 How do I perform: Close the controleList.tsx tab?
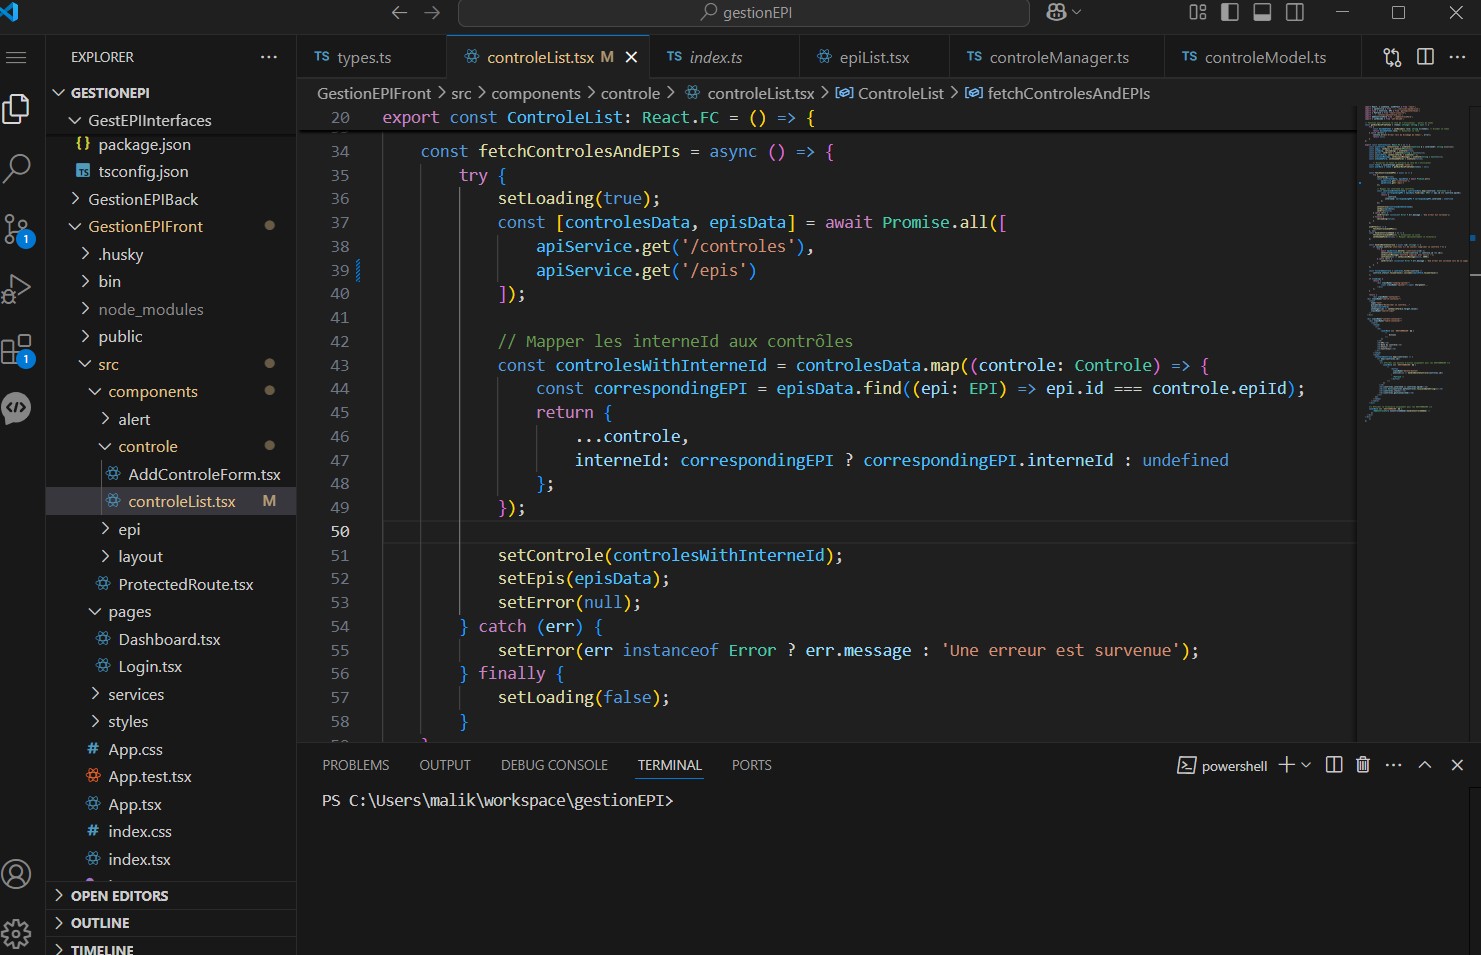tap(631, 57)
